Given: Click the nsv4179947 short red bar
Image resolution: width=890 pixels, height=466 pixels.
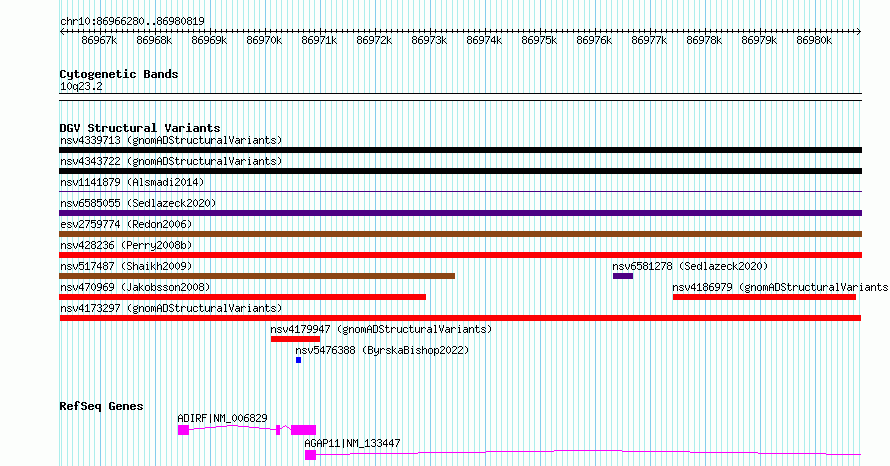Looking at the screenshot, I should coord(295,339).
